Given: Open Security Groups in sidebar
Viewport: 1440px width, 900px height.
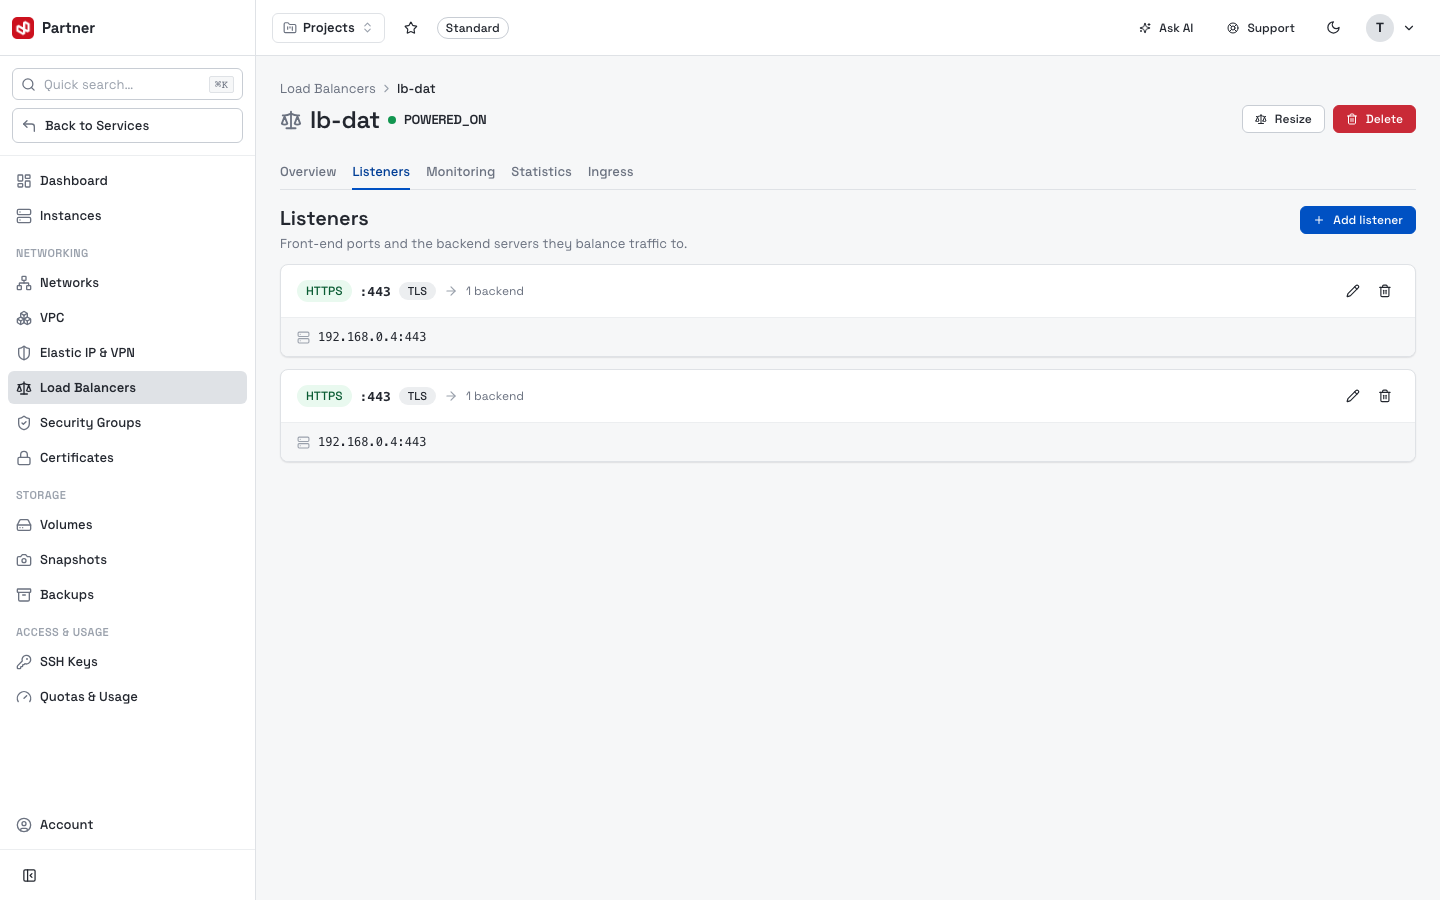Looking at the screenshot, I should [x=127, y=423].
